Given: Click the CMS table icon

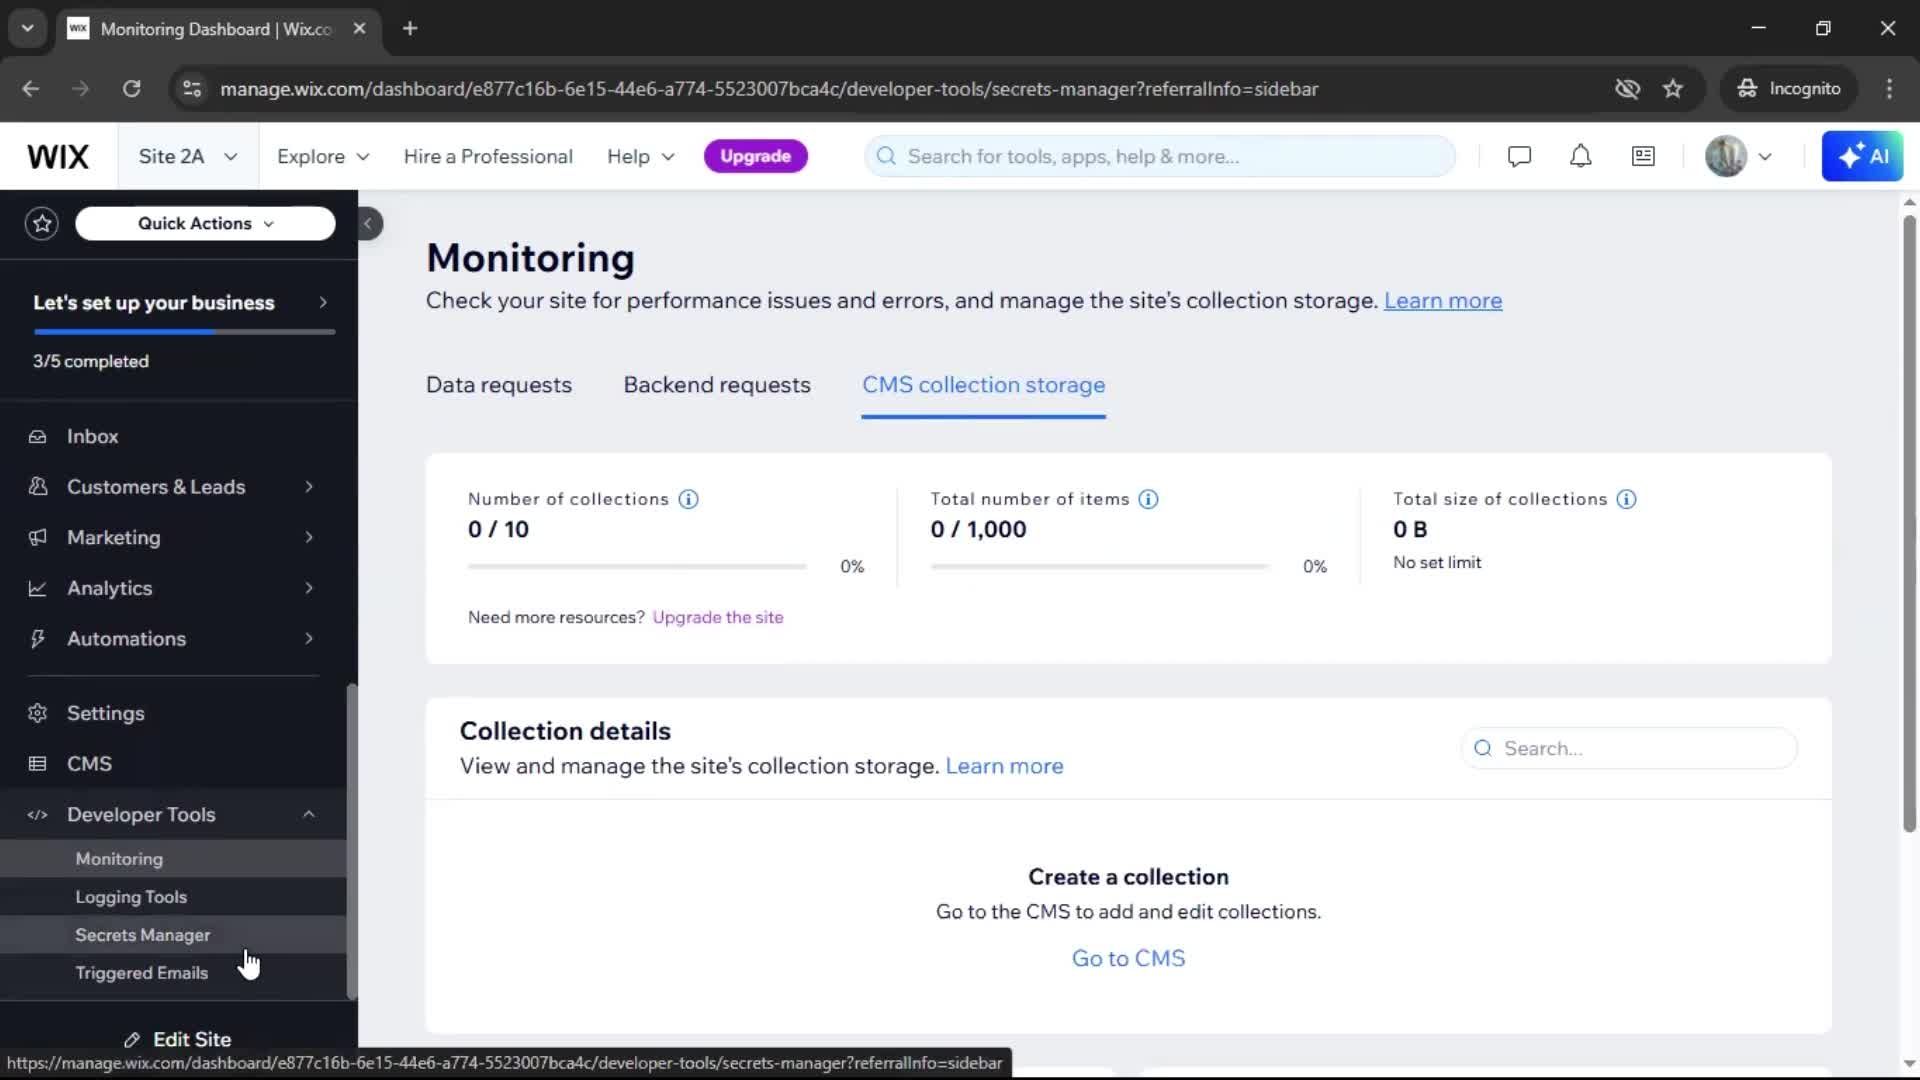Looking at the screenshot, I should coord(38,764).
